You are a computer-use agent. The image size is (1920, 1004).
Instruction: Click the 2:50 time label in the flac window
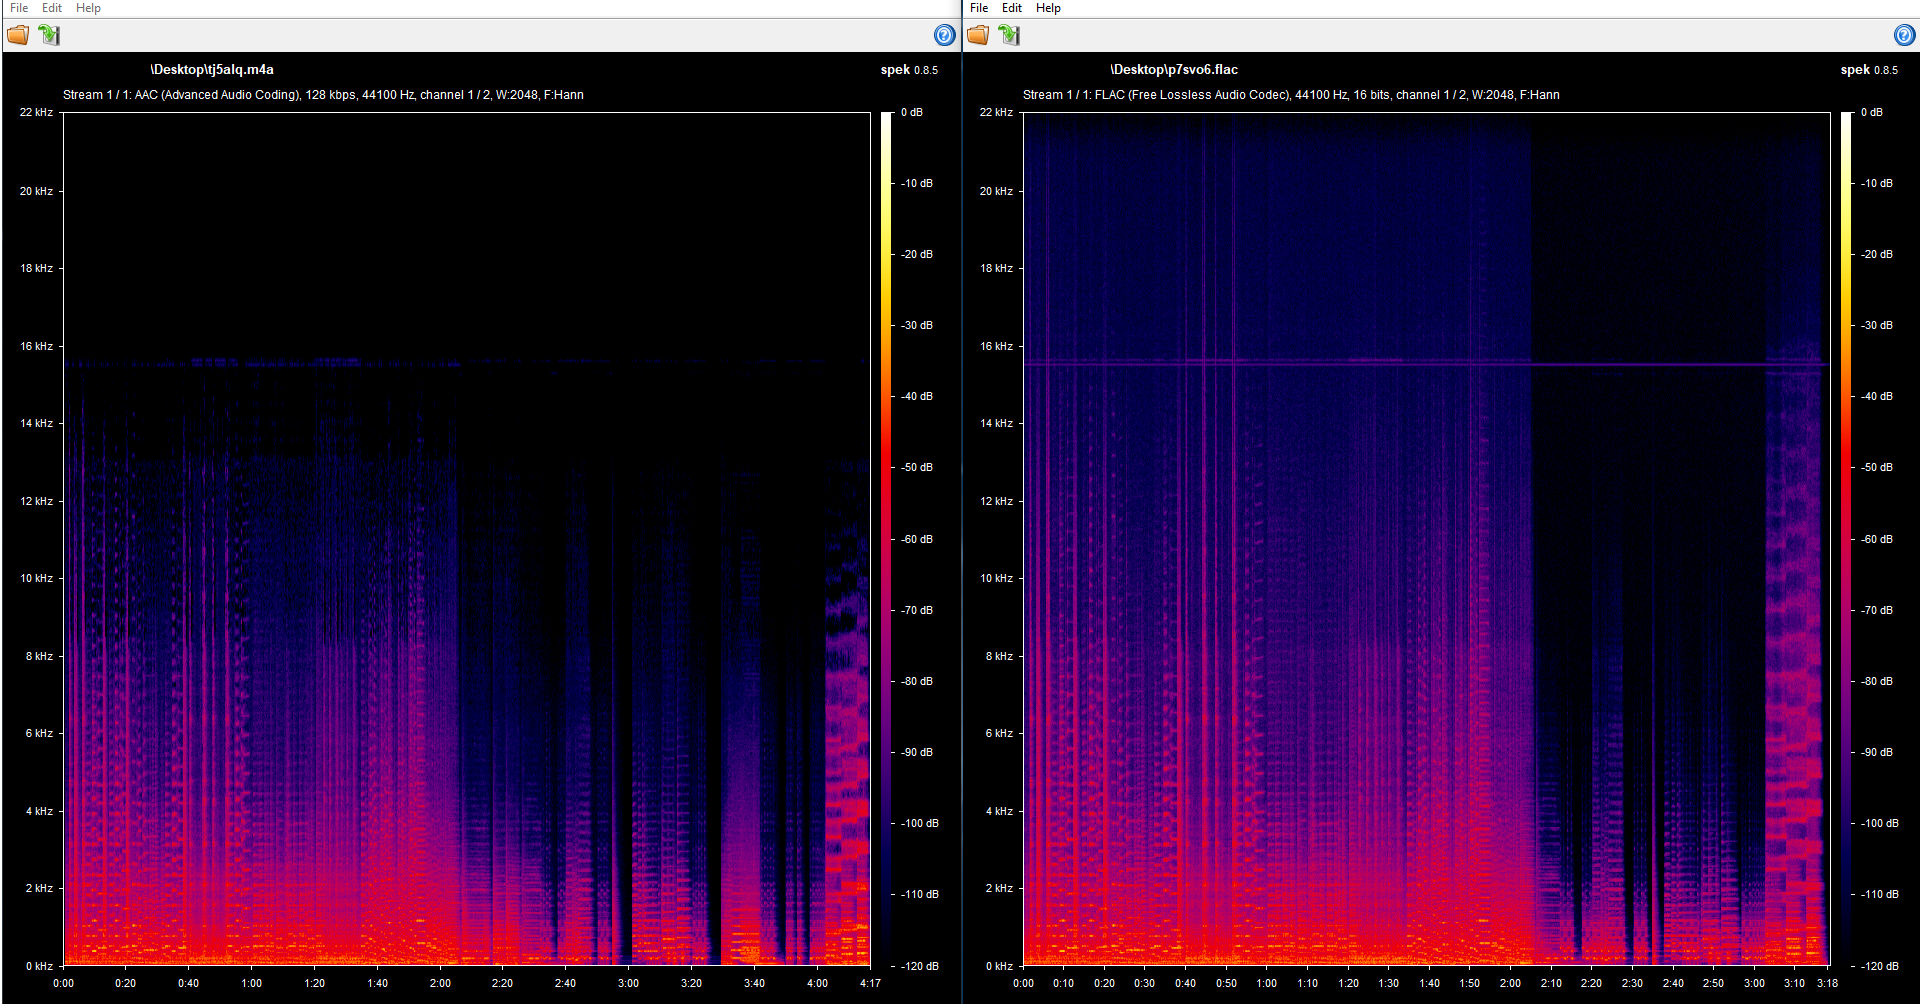pyautogui.click(x=1713, y=983)
